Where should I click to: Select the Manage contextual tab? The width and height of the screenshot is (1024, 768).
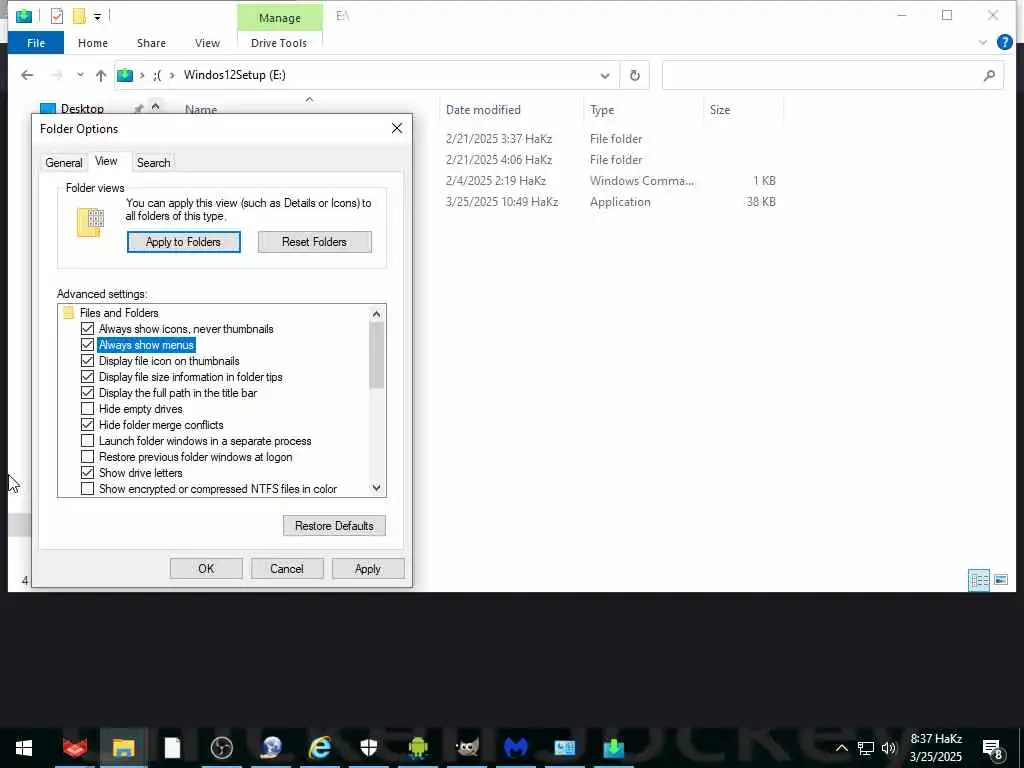[280, 18]
